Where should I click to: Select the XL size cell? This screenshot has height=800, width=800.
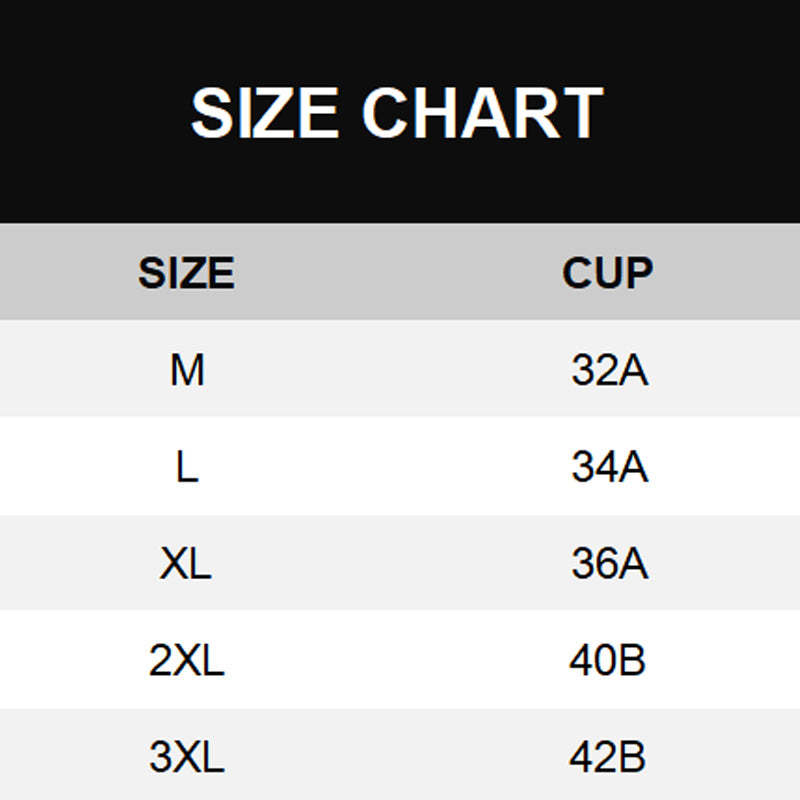186,565
